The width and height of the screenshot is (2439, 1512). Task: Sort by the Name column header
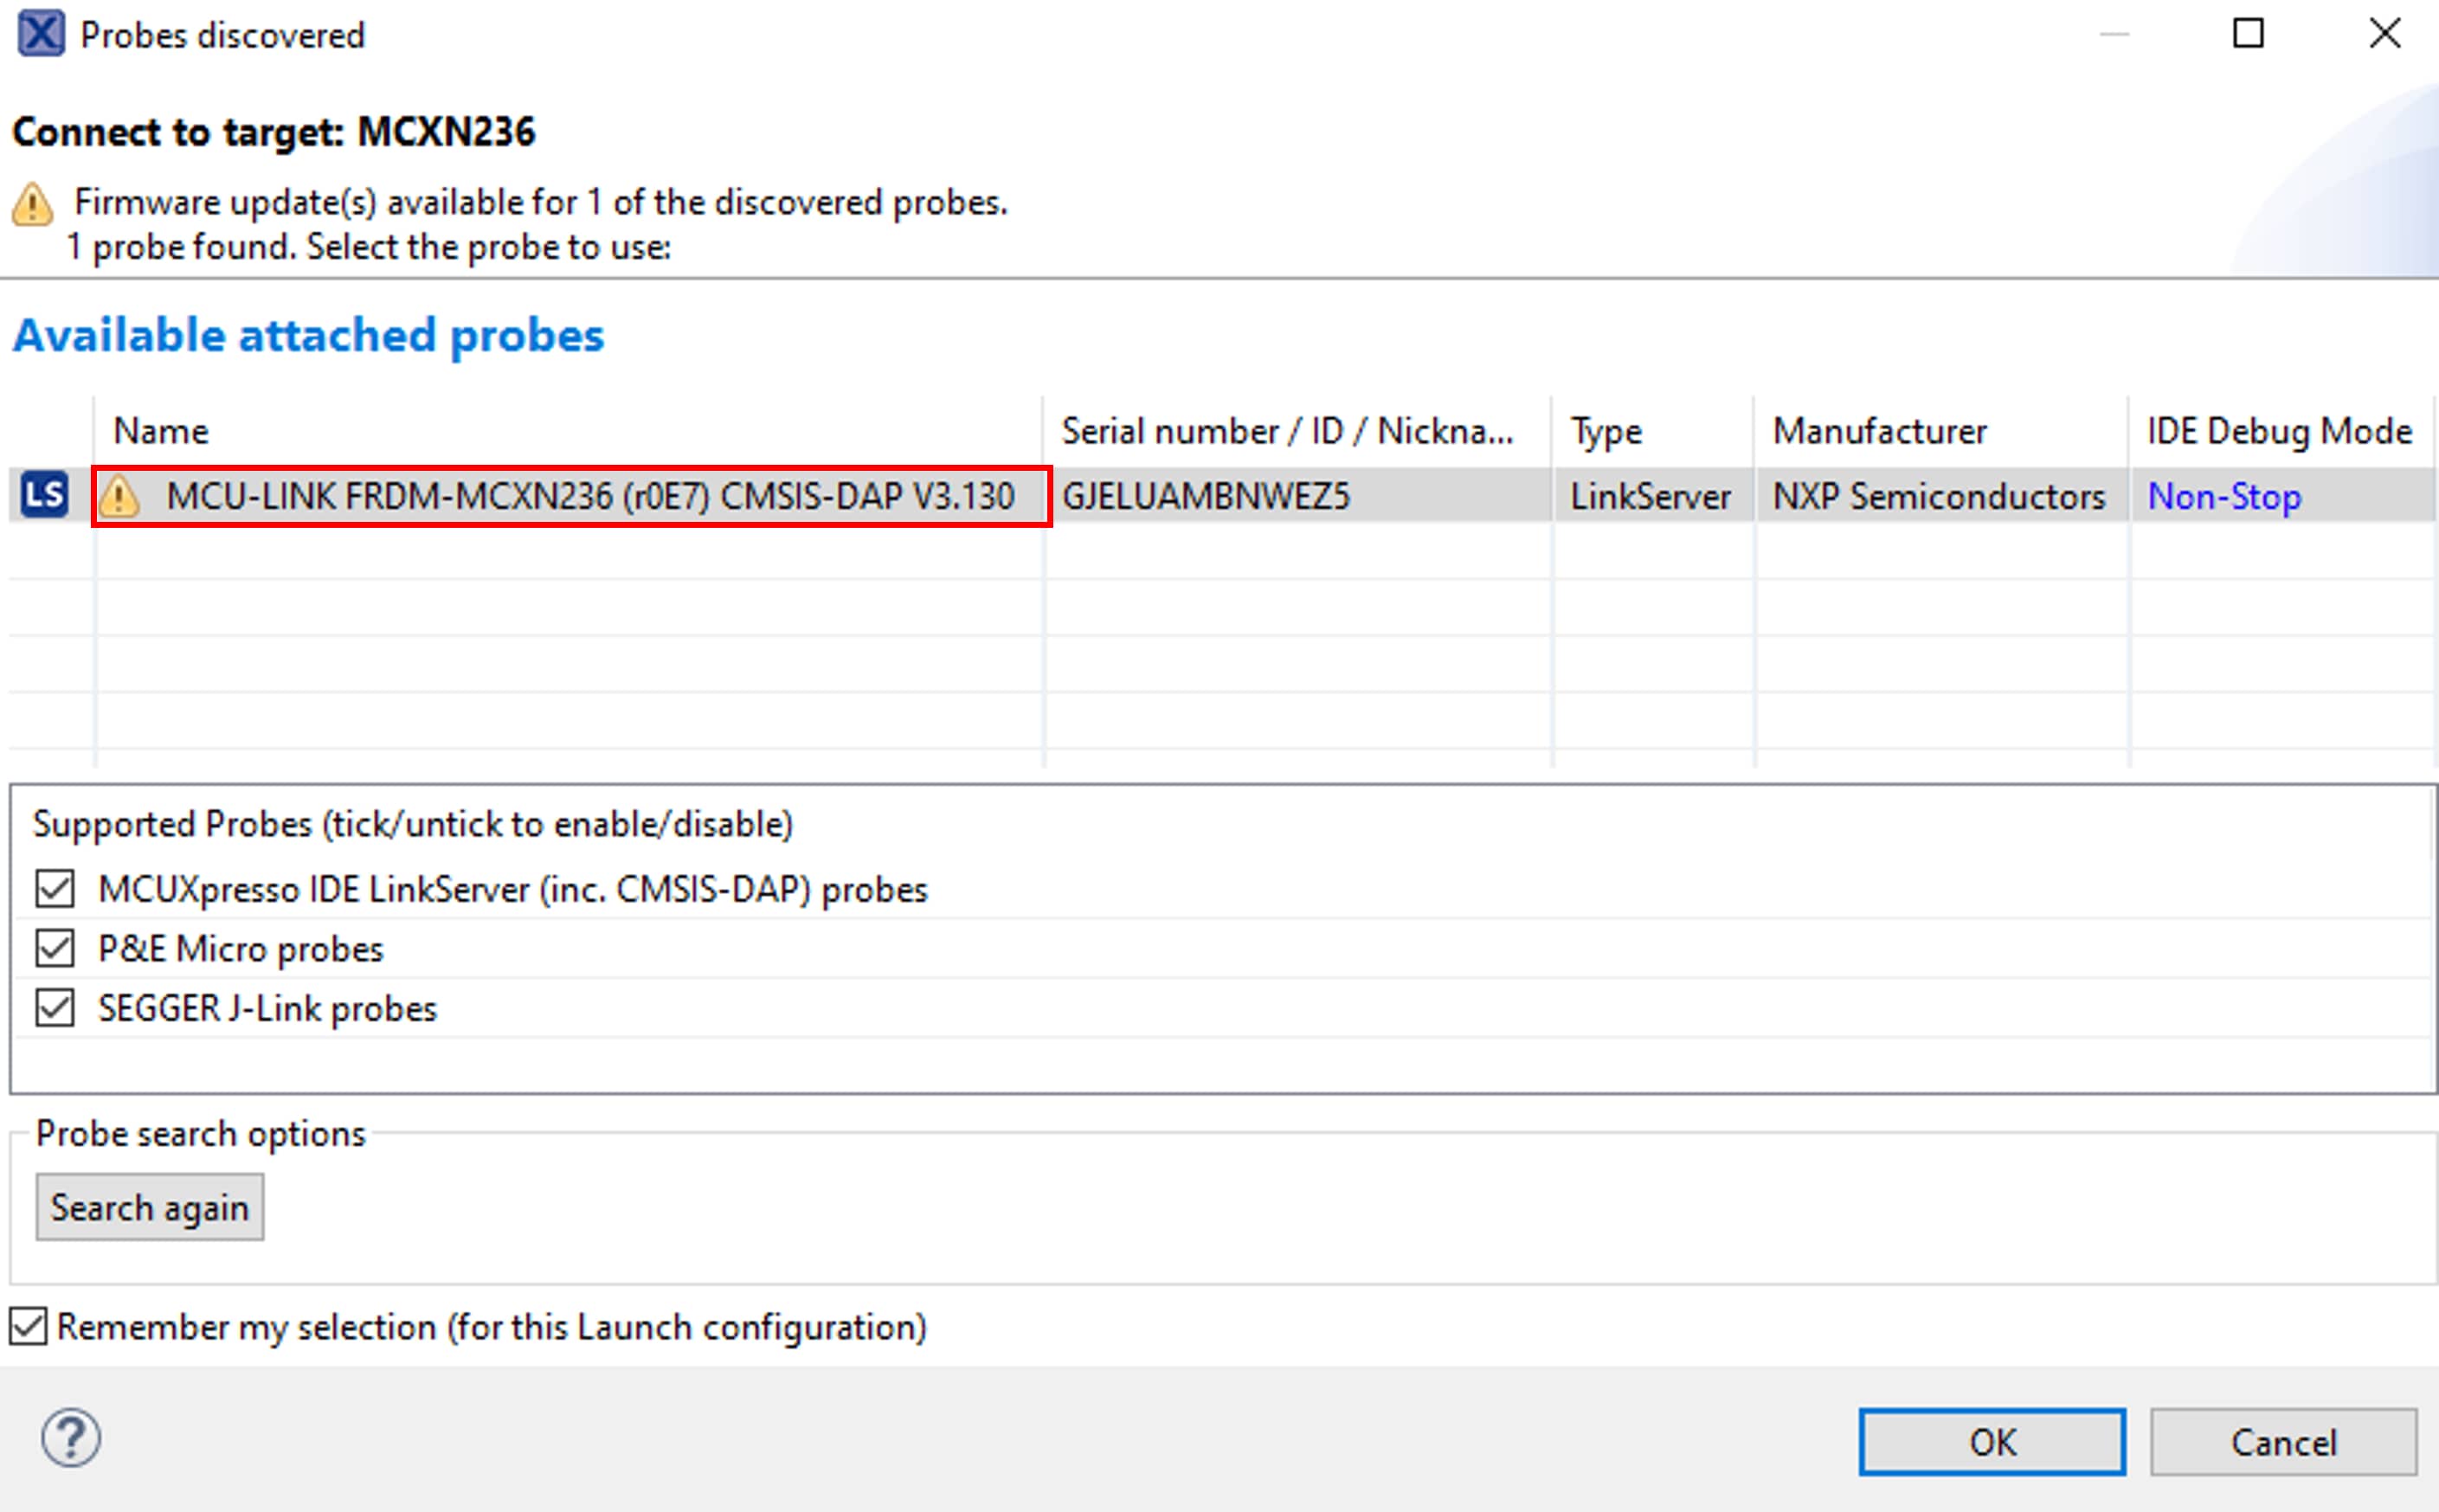click(161, 431)
